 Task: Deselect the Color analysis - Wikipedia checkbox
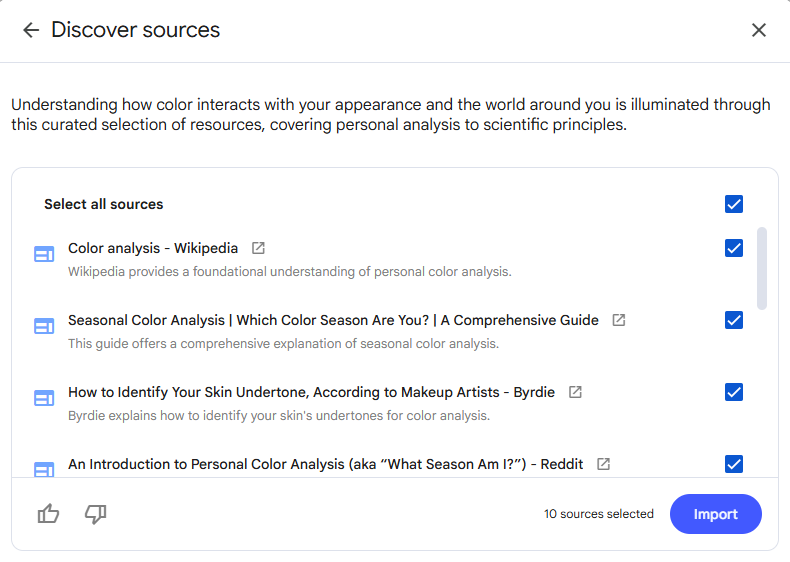[x=734, y=248]
